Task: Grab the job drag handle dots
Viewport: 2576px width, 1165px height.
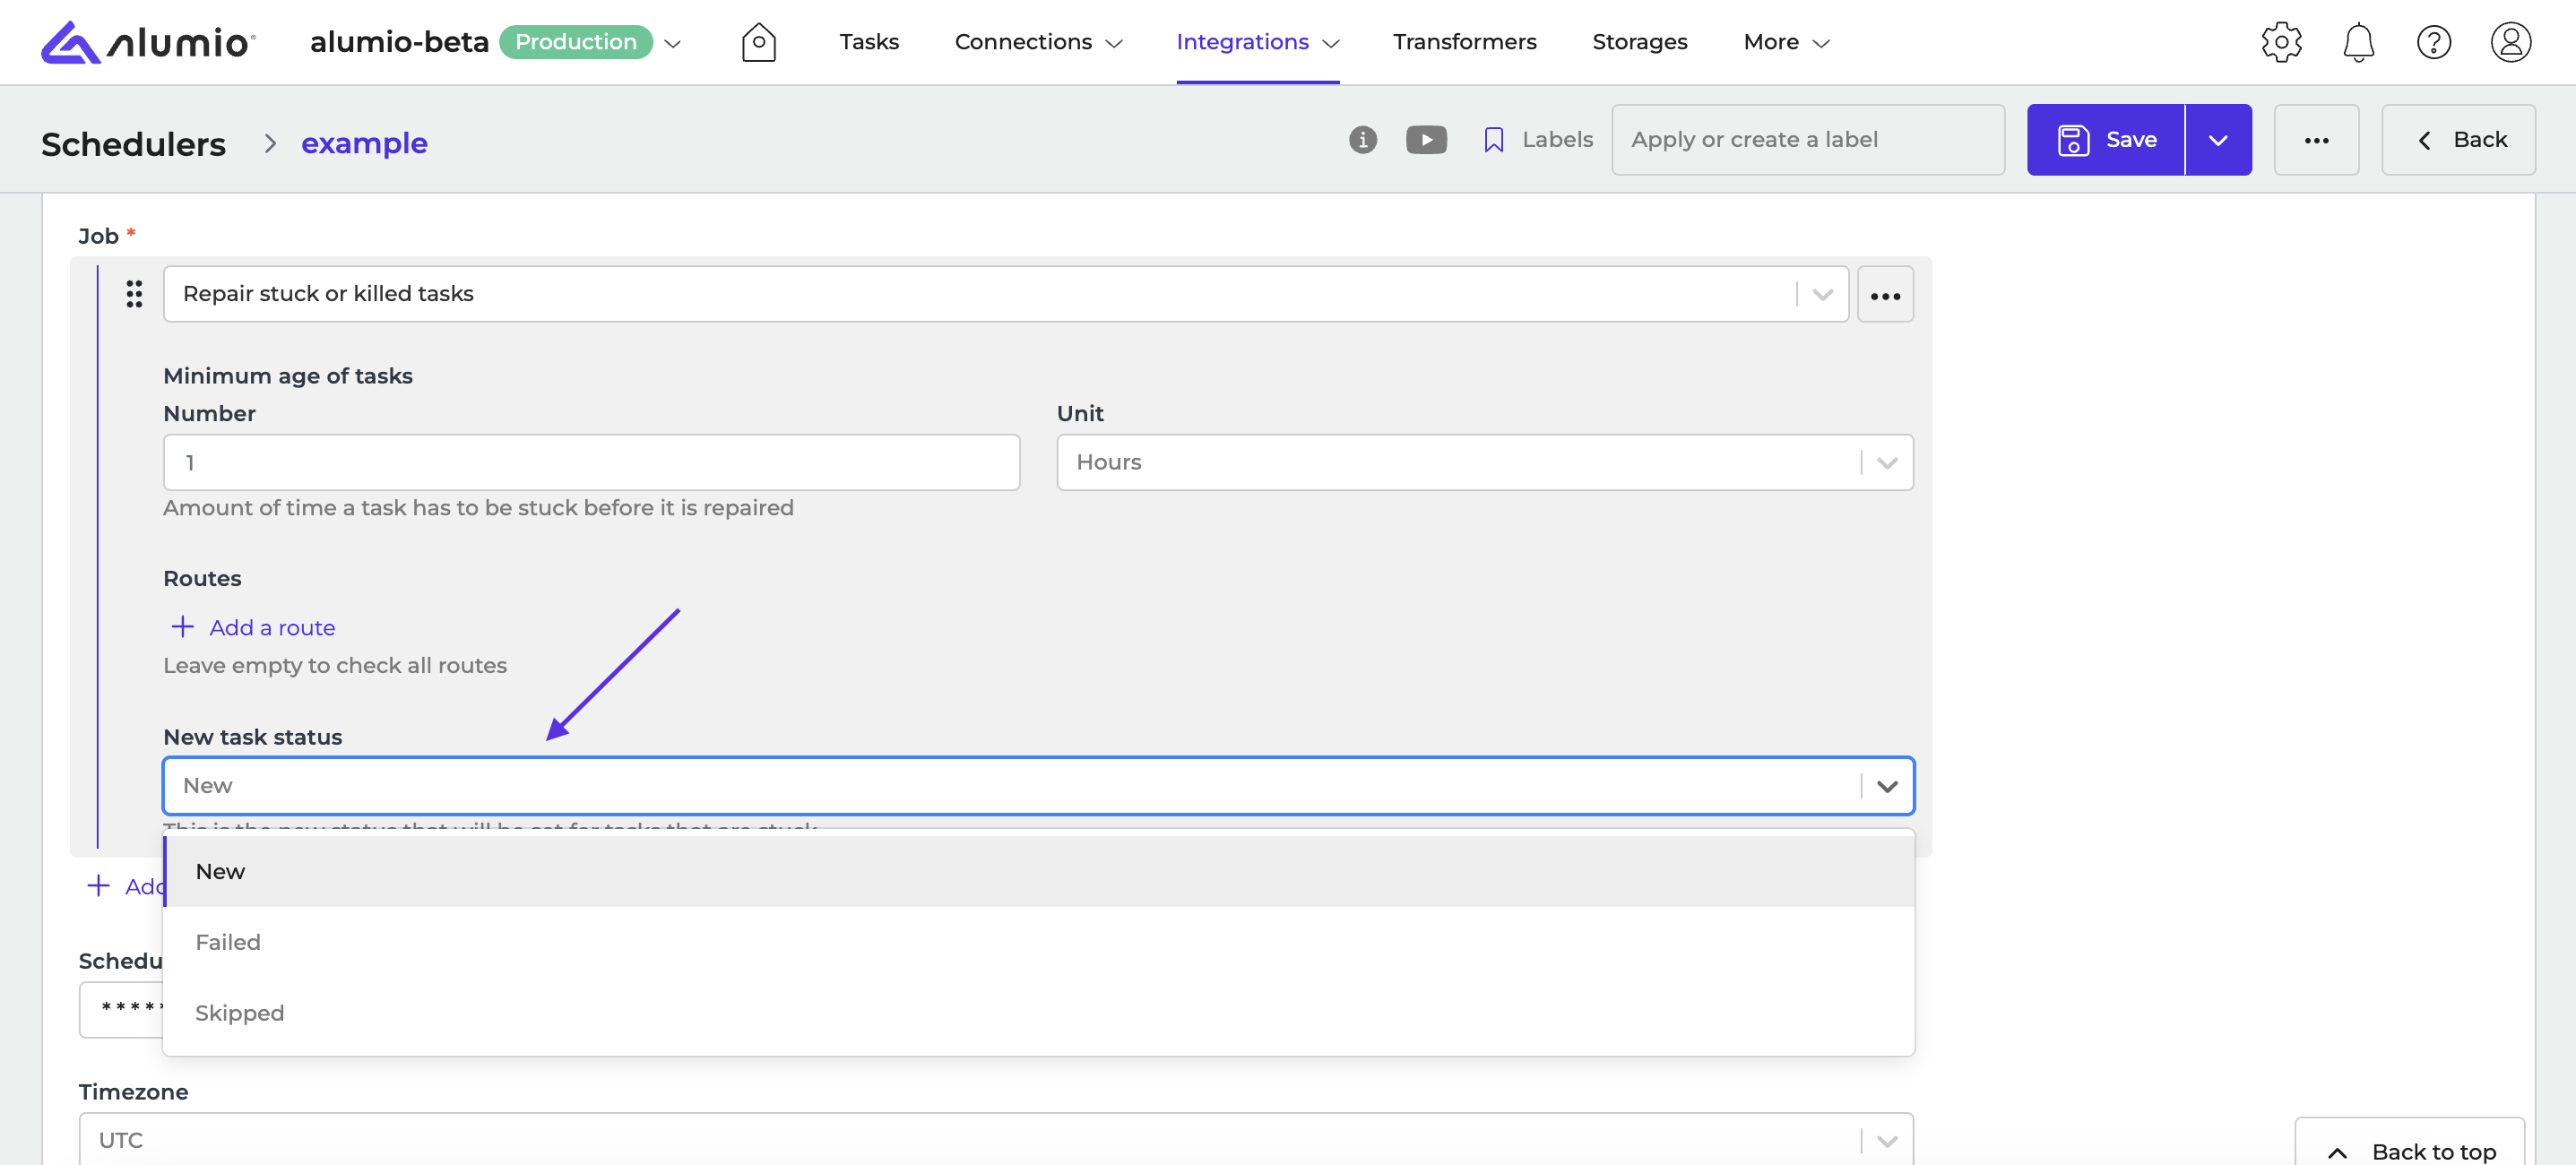Action: coord(134,294)
